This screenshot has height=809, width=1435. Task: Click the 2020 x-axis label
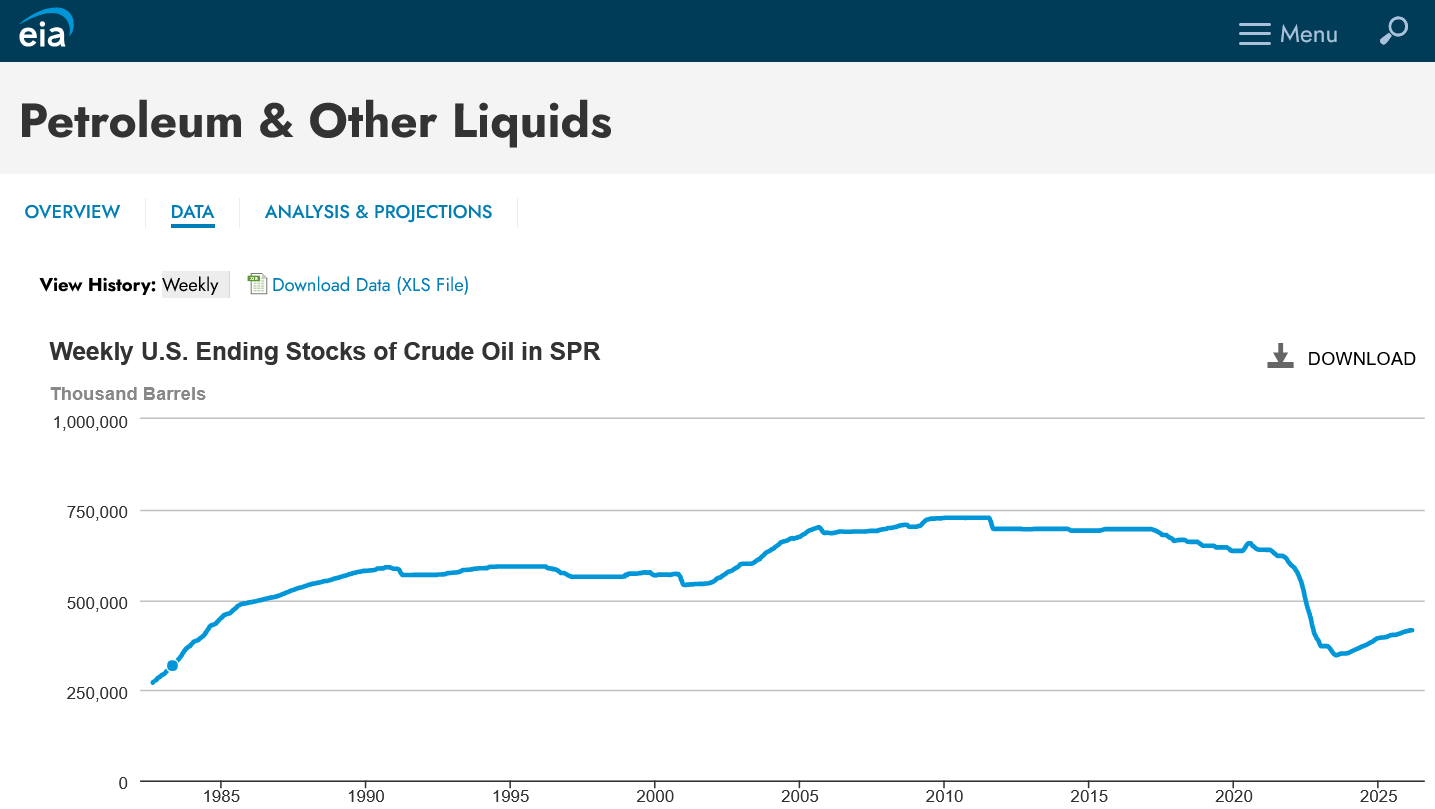pyautogui.click(x=1233, y=798)
